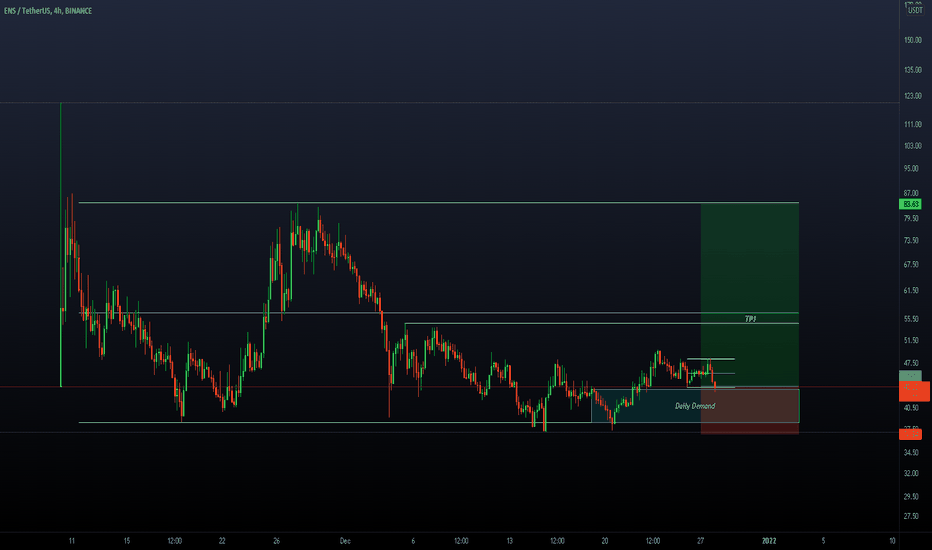
Task: Click the 73.50 price axis label
Action: point(911,240)
